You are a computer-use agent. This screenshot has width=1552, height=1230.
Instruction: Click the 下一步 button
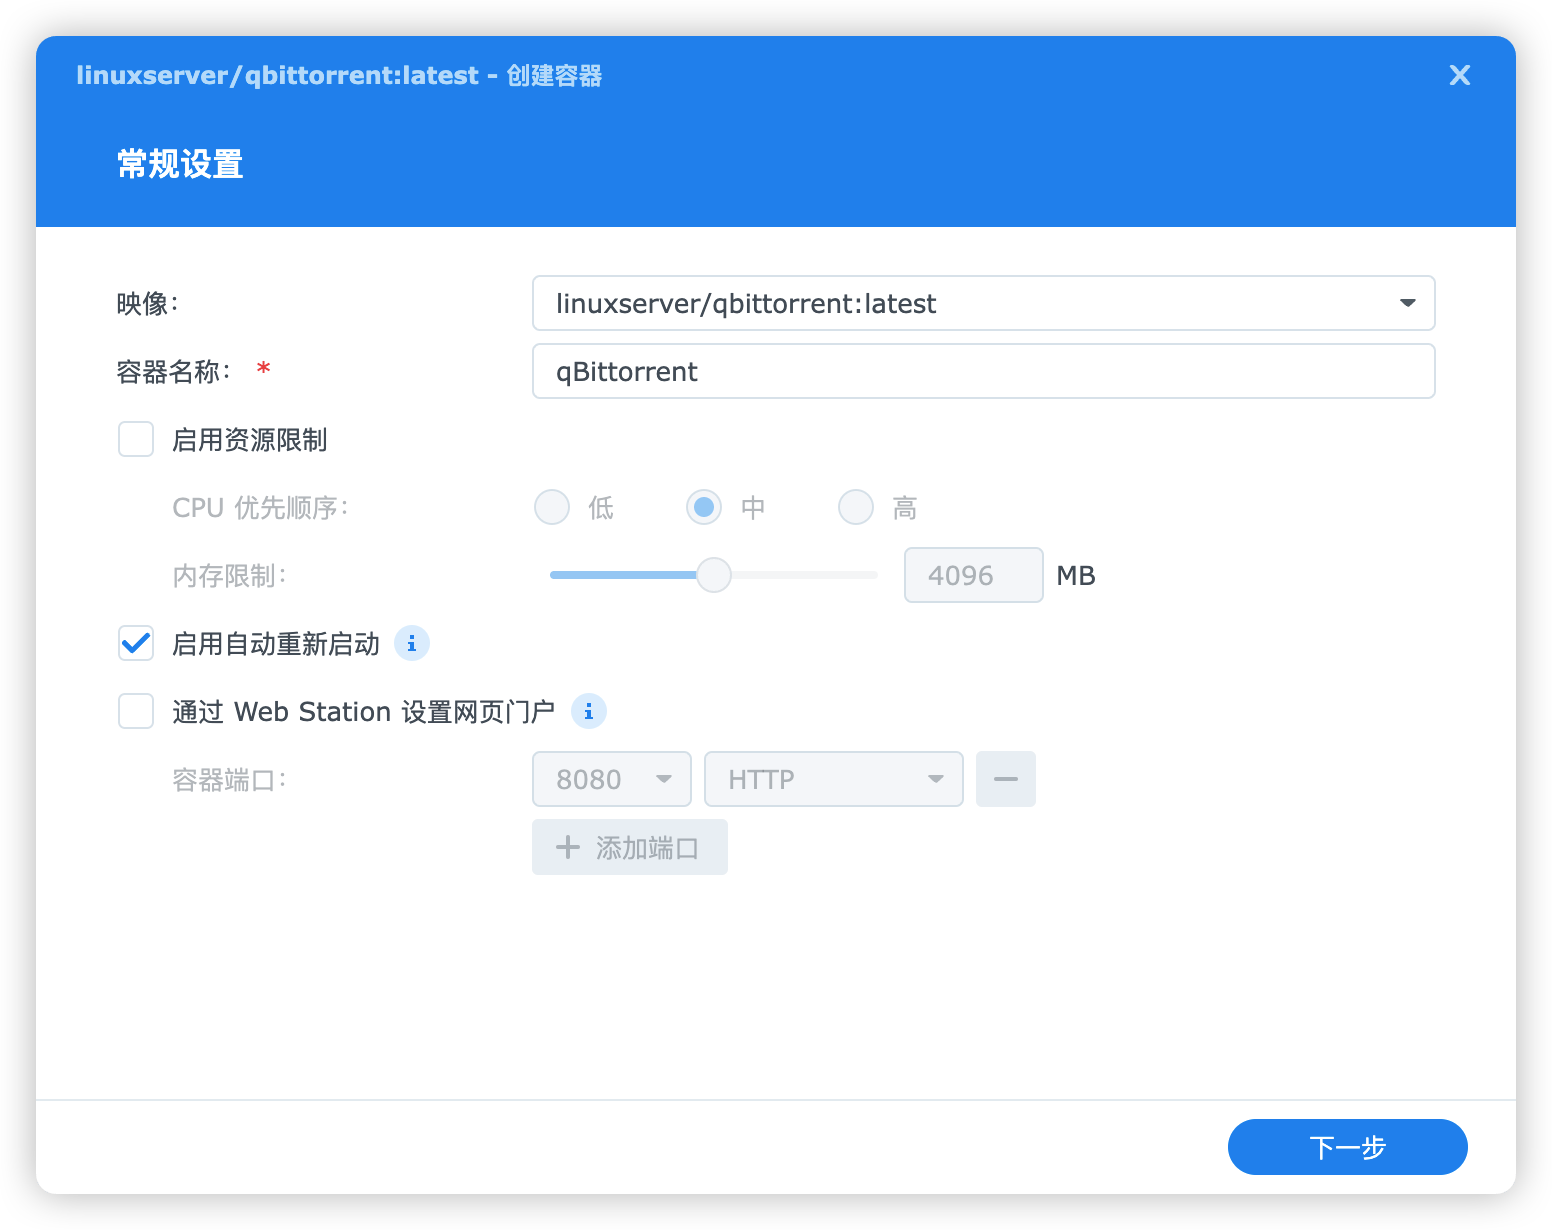(1347, 1147)
